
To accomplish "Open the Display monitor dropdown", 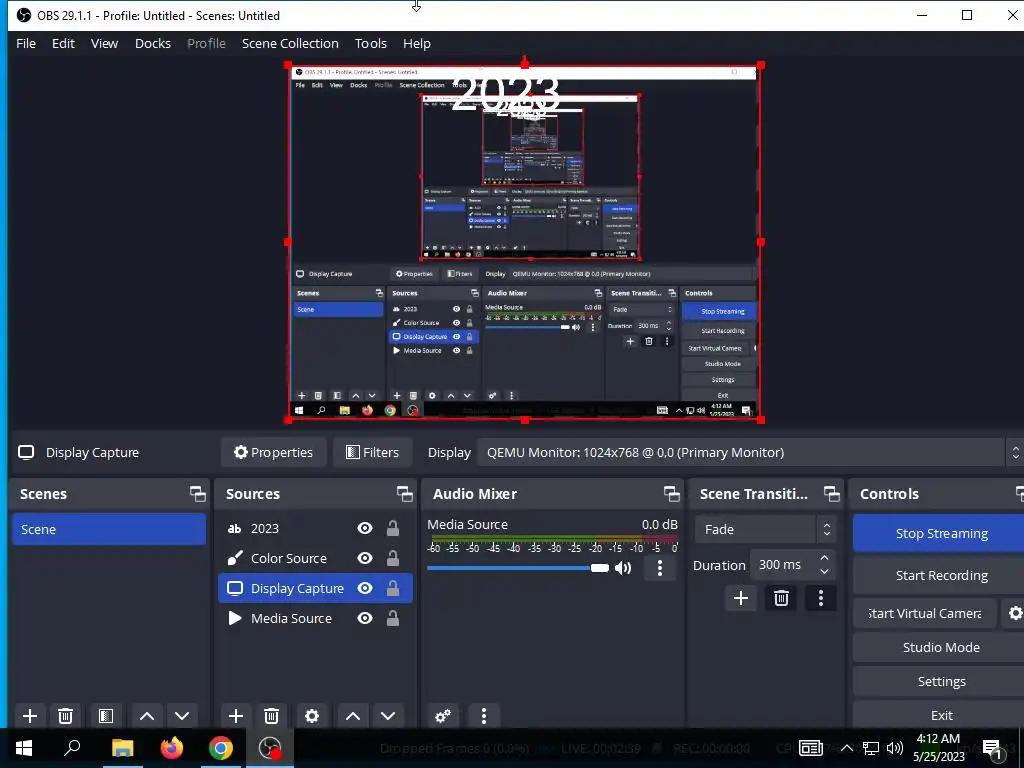I will point(750,453).
